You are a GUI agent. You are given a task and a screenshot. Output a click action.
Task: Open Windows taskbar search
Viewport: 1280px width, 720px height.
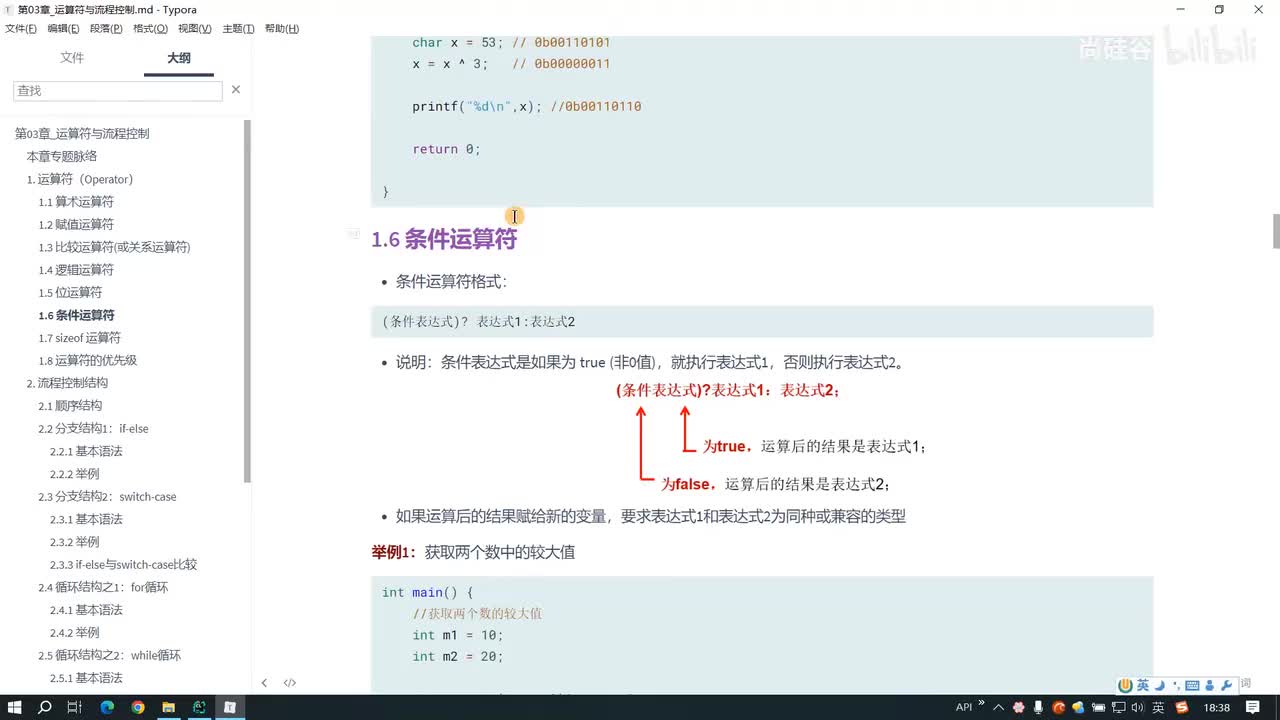tap(44, 707)
